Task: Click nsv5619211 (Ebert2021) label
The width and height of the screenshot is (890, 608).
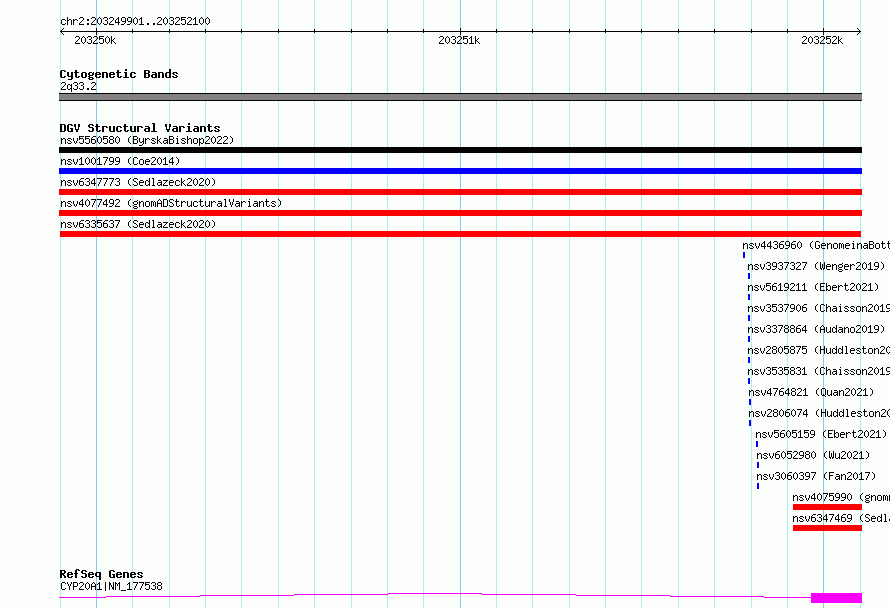Action: coord(813,287)
